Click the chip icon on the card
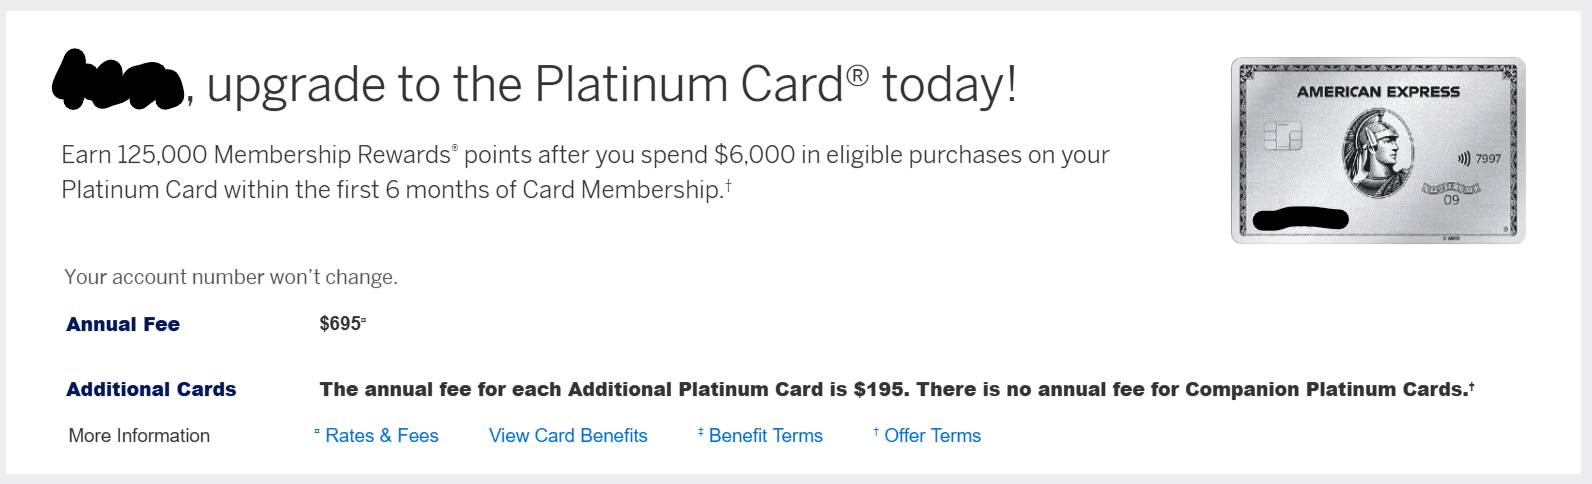 [x=1282, y=135]
